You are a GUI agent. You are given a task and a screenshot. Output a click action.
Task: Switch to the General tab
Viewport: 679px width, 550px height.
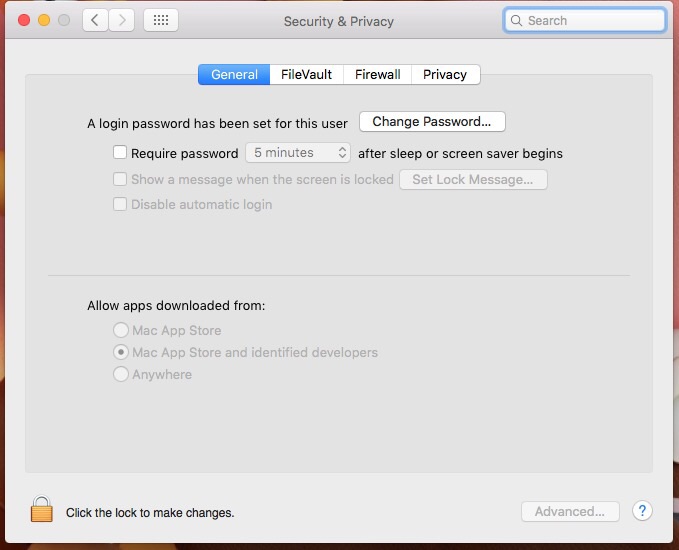tap(234, 74)
